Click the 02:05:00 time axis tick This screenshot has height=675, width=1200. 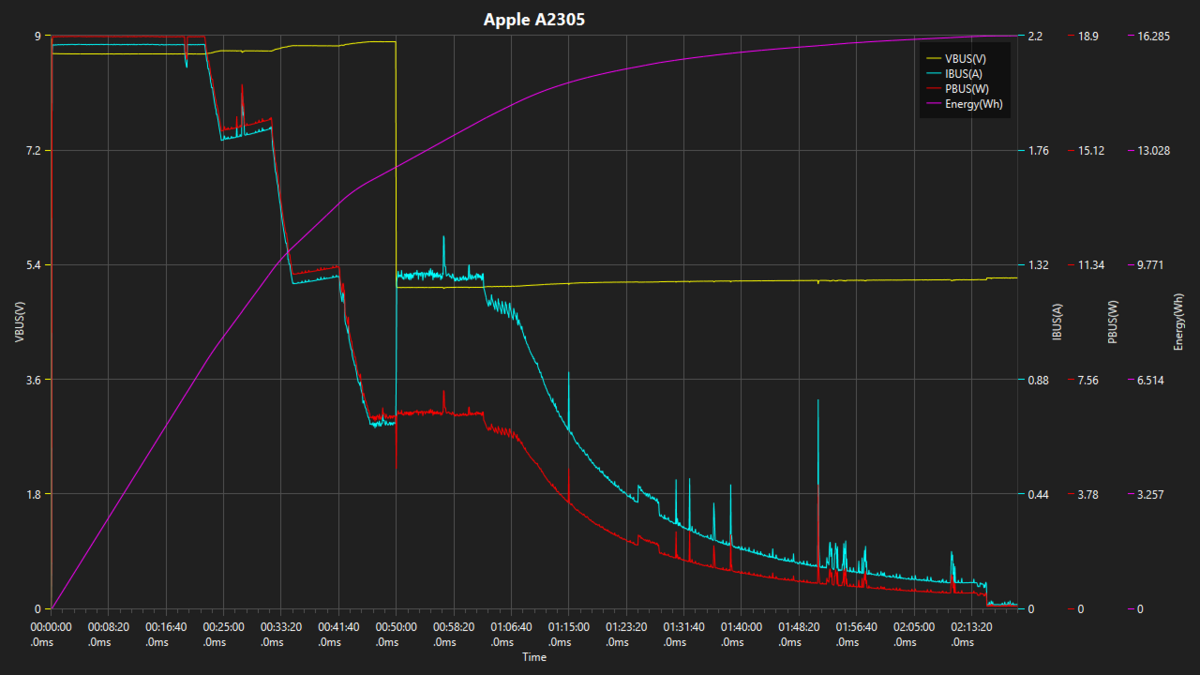914,634
